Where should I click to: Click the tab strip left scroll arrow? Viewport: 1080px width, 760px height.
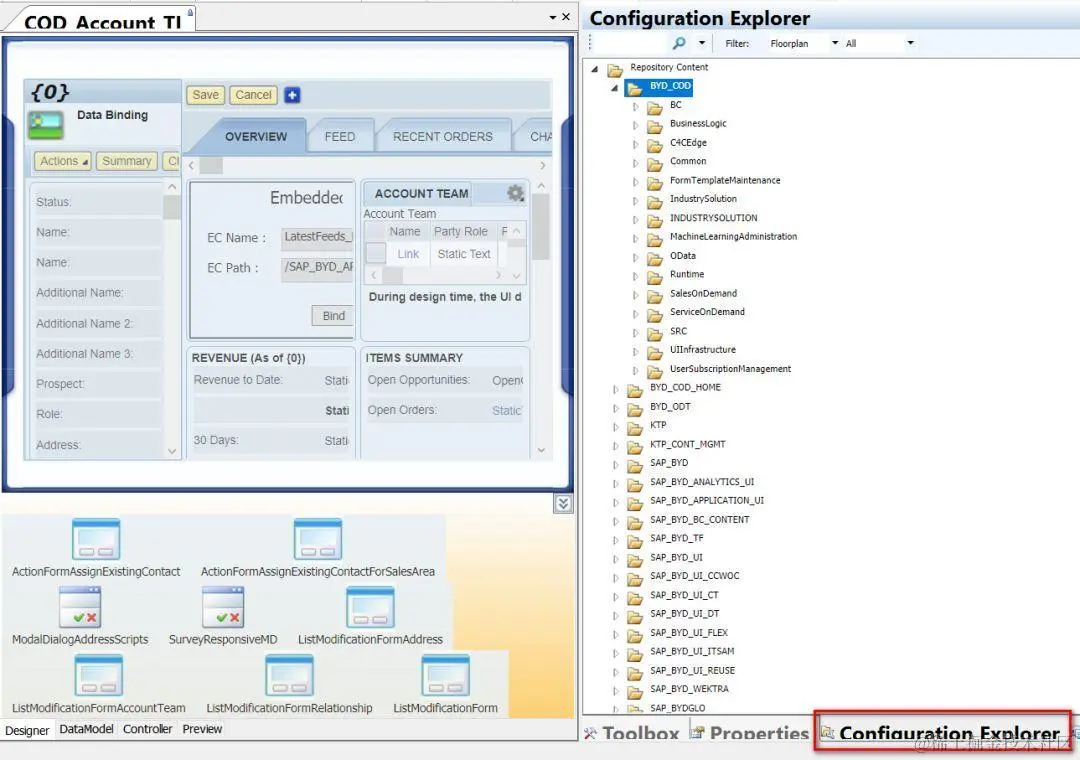click(x=191, y=165)
